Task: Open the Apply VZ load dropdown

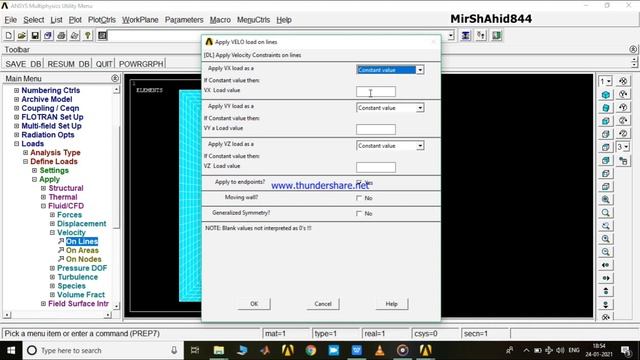Action: click(x=420, y=146)
